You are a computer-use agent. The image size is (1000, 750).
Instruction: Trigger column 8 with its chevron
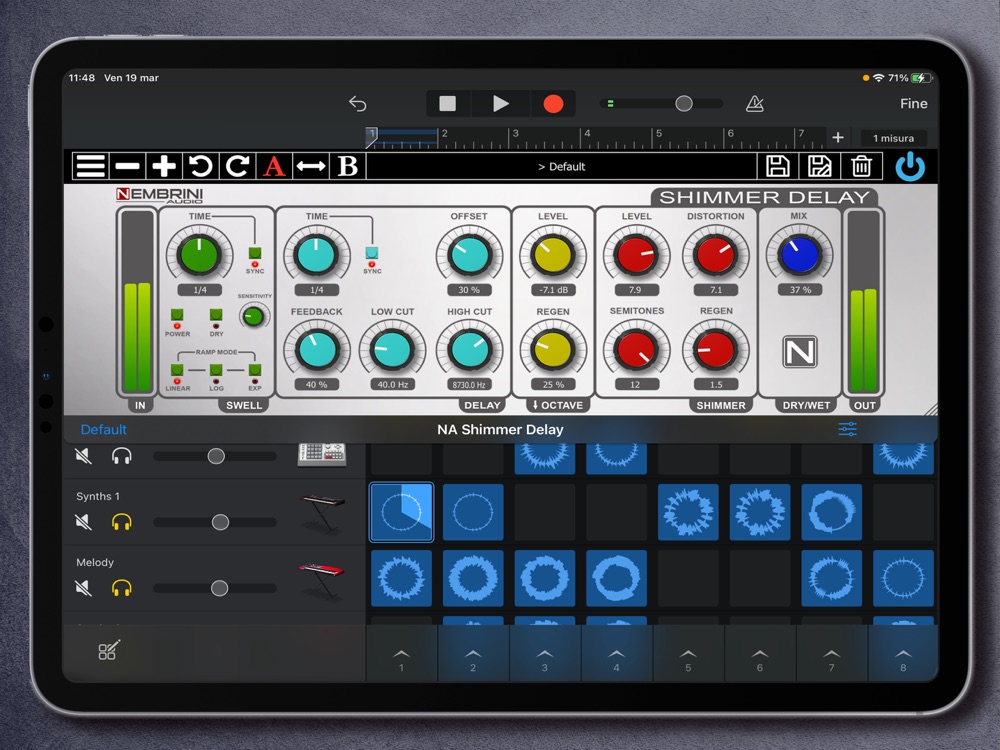coord(903,655)
